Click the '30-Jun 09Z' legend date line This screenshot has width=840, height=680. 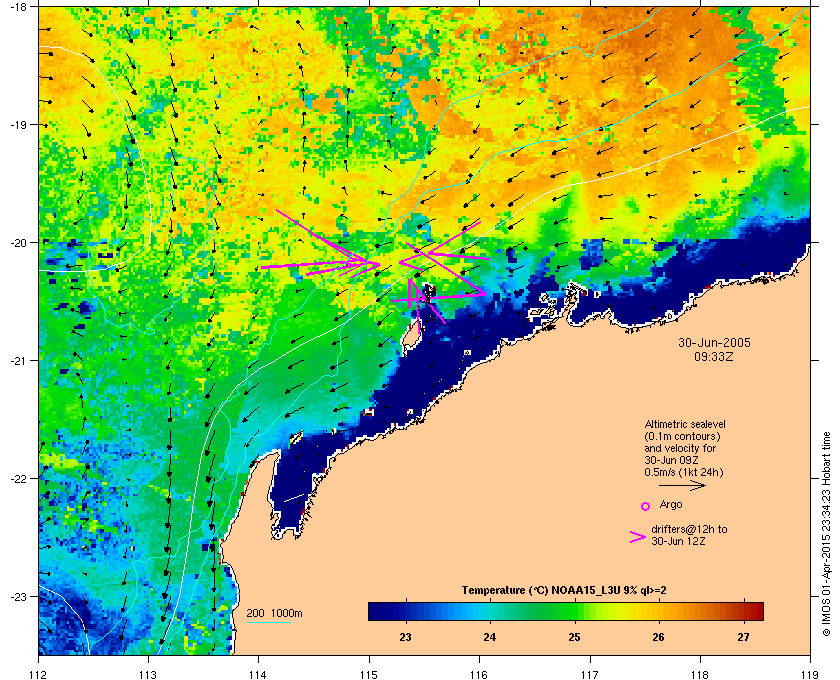pos(671,460)
